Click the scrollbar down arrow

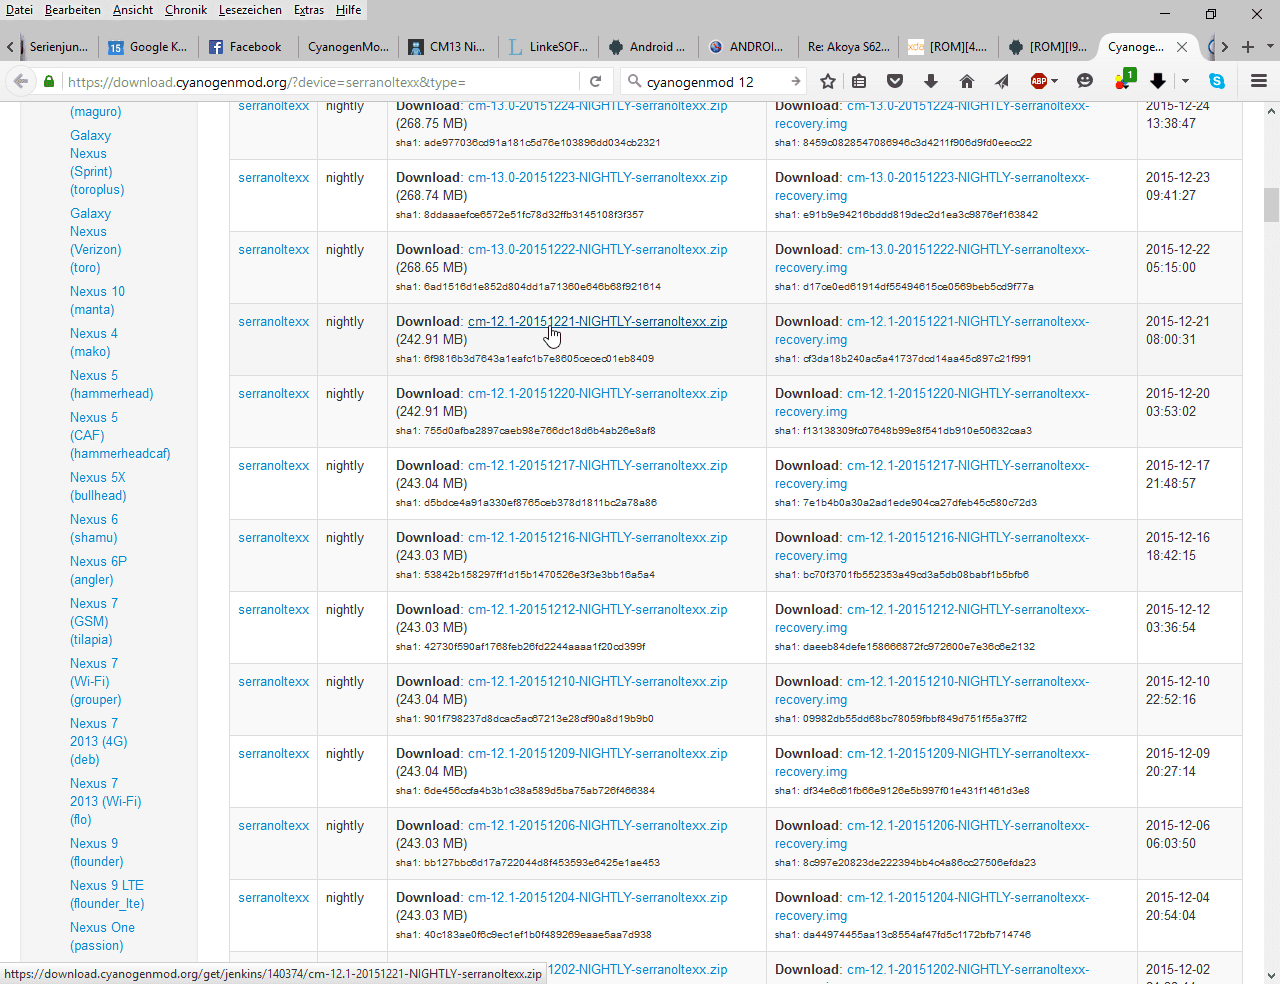click(x=1271, y=975)
